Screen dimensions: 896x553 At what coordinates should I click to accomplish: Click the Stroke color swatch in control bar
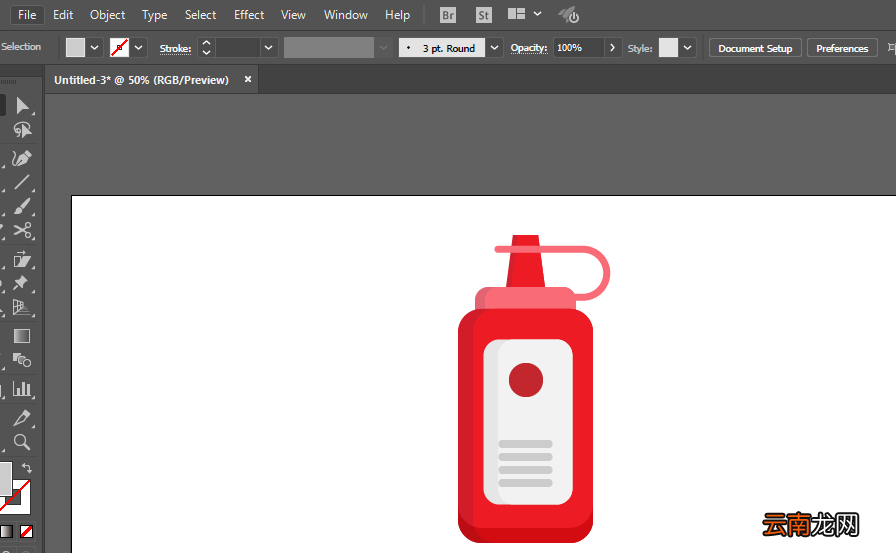click(x=119, y=47)
